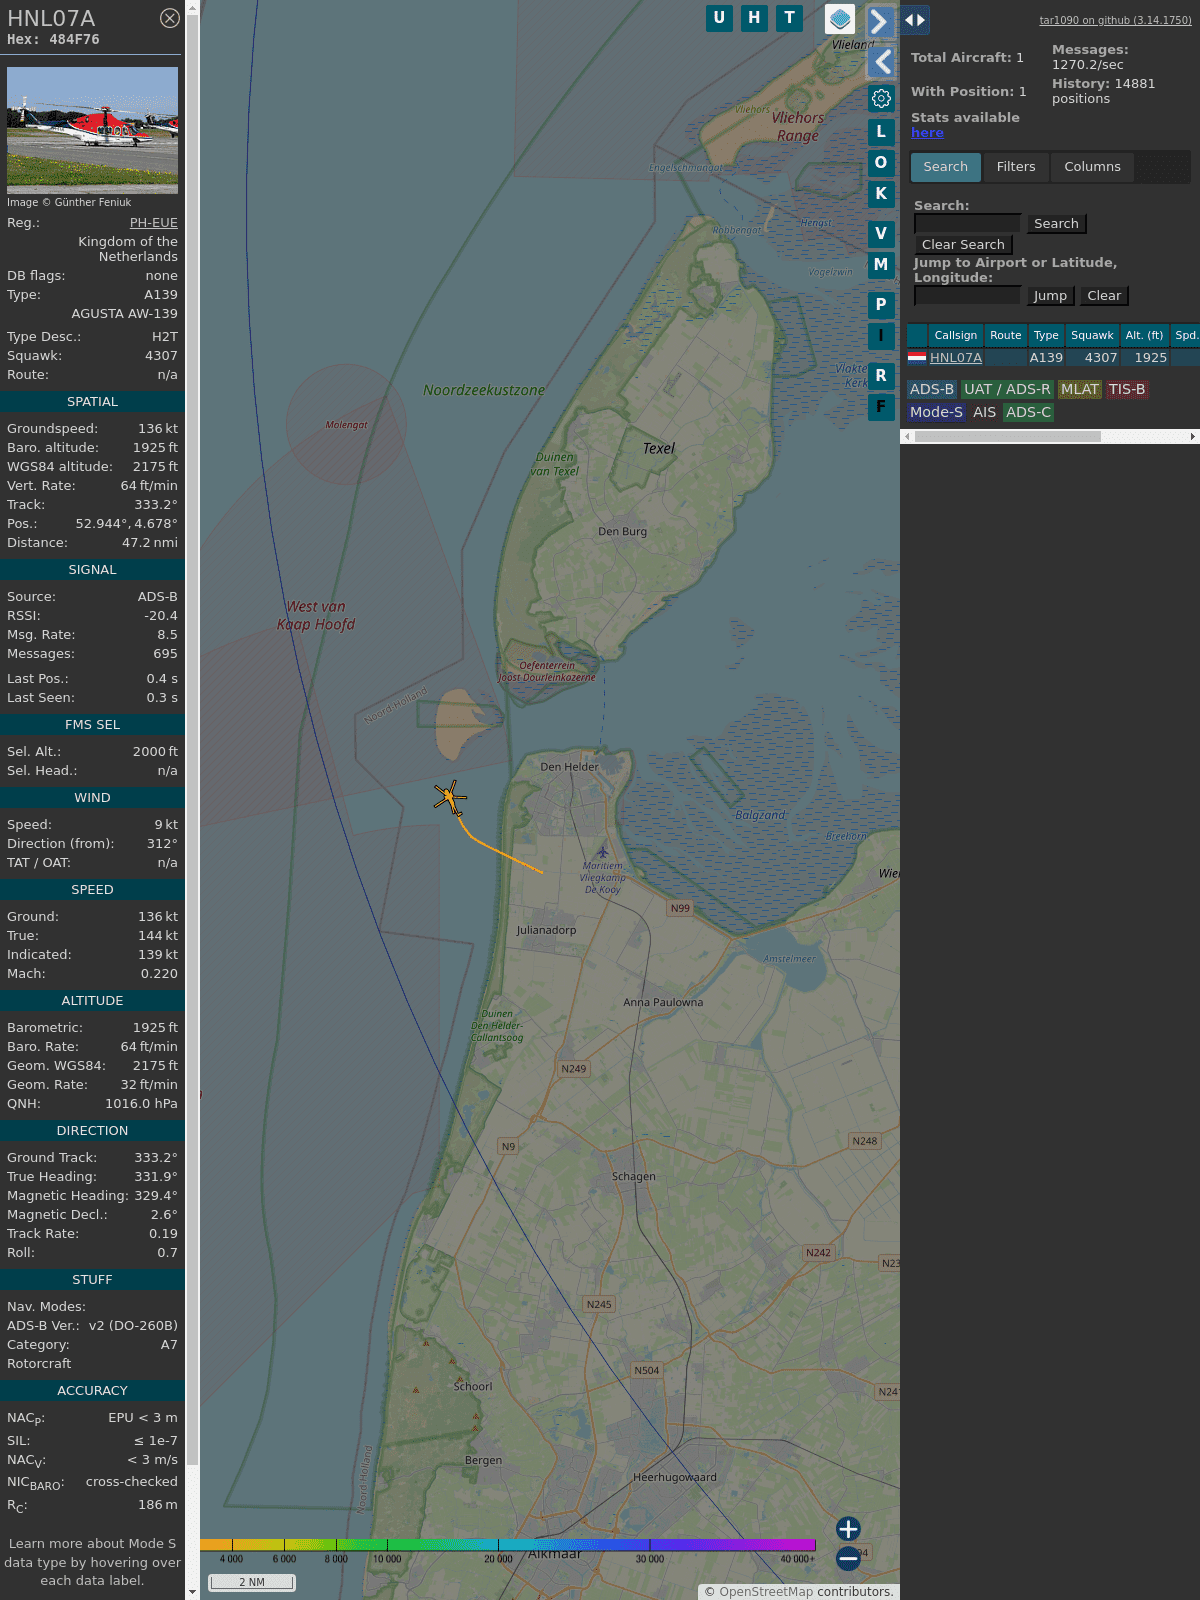Sort table by Alt. (ft) column
This screenshot has width=1200, height=1600.
tap(1145, 335)
